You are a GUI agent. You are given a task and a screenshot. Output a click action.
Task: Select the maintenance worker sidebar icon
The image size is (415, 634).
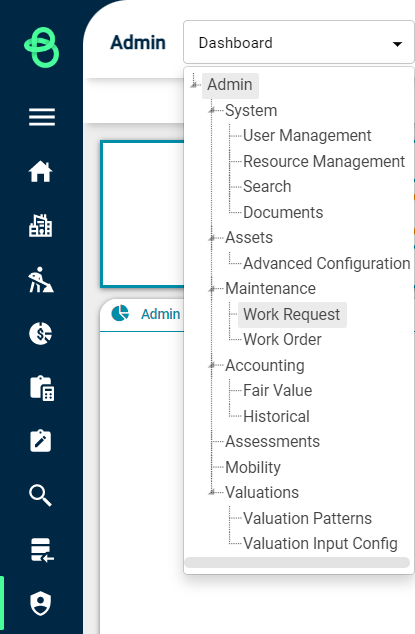pos(40,279)
